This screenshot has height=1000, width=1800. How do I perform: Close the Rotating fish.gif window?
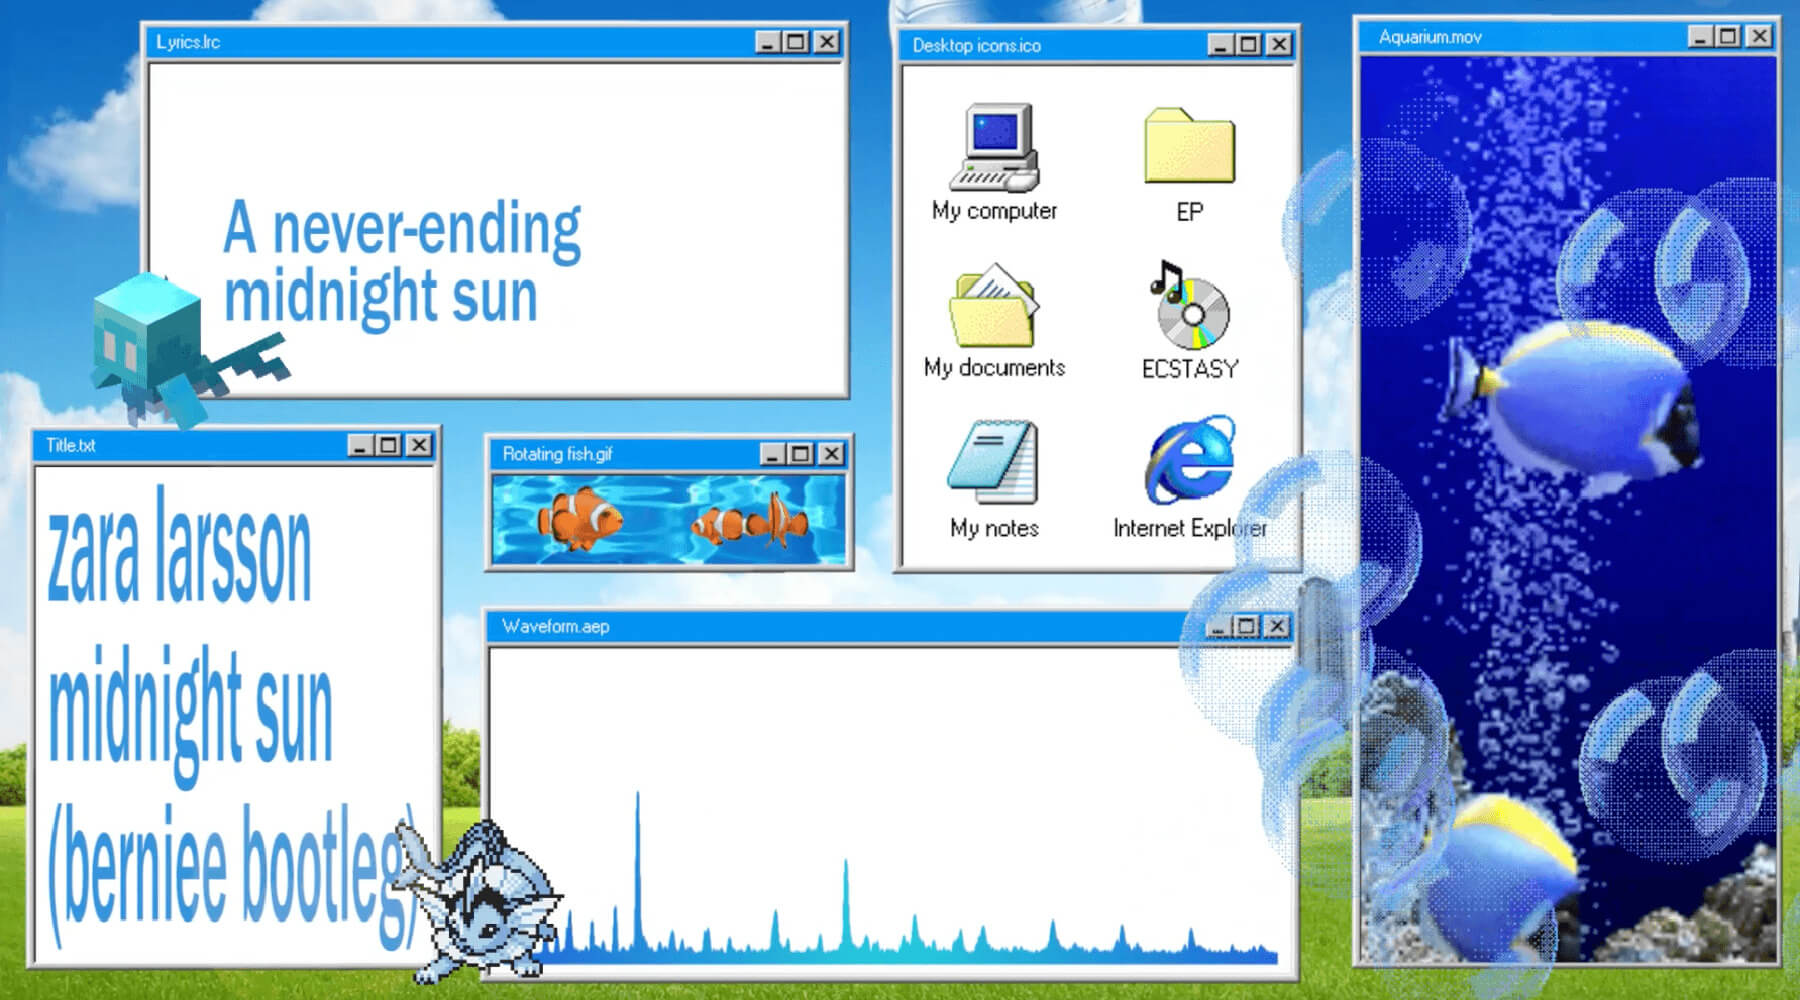coord(831,454)
